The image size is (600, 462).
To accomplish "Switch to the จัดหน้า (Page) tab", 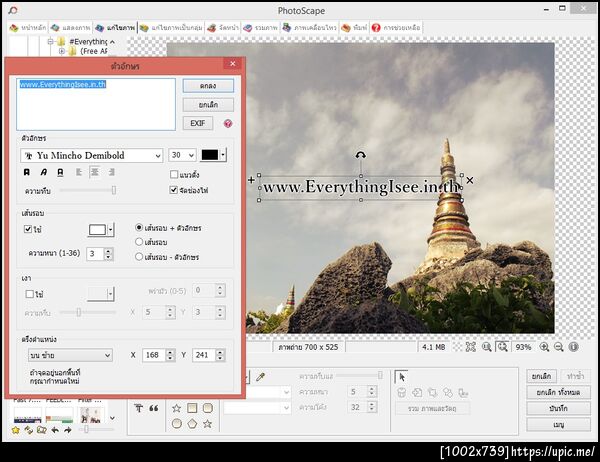I will (x=223, y=28).
